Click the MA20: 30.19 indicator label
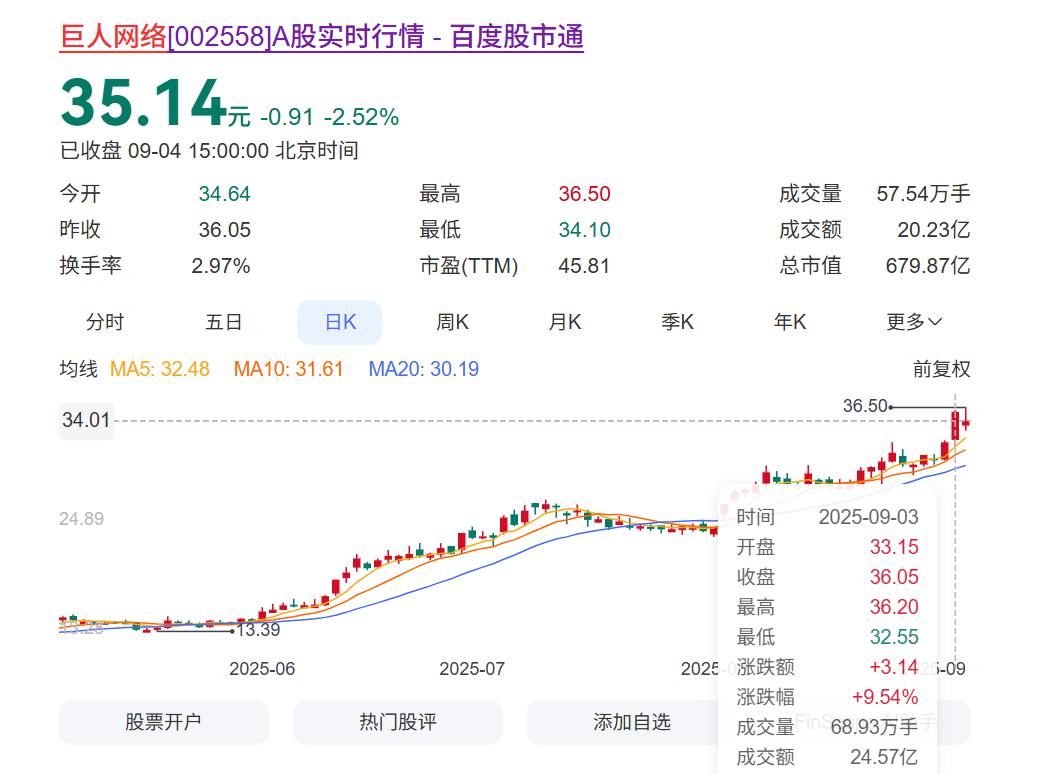The width and height of the screenshot is (1044, 774). click(423, 369)
